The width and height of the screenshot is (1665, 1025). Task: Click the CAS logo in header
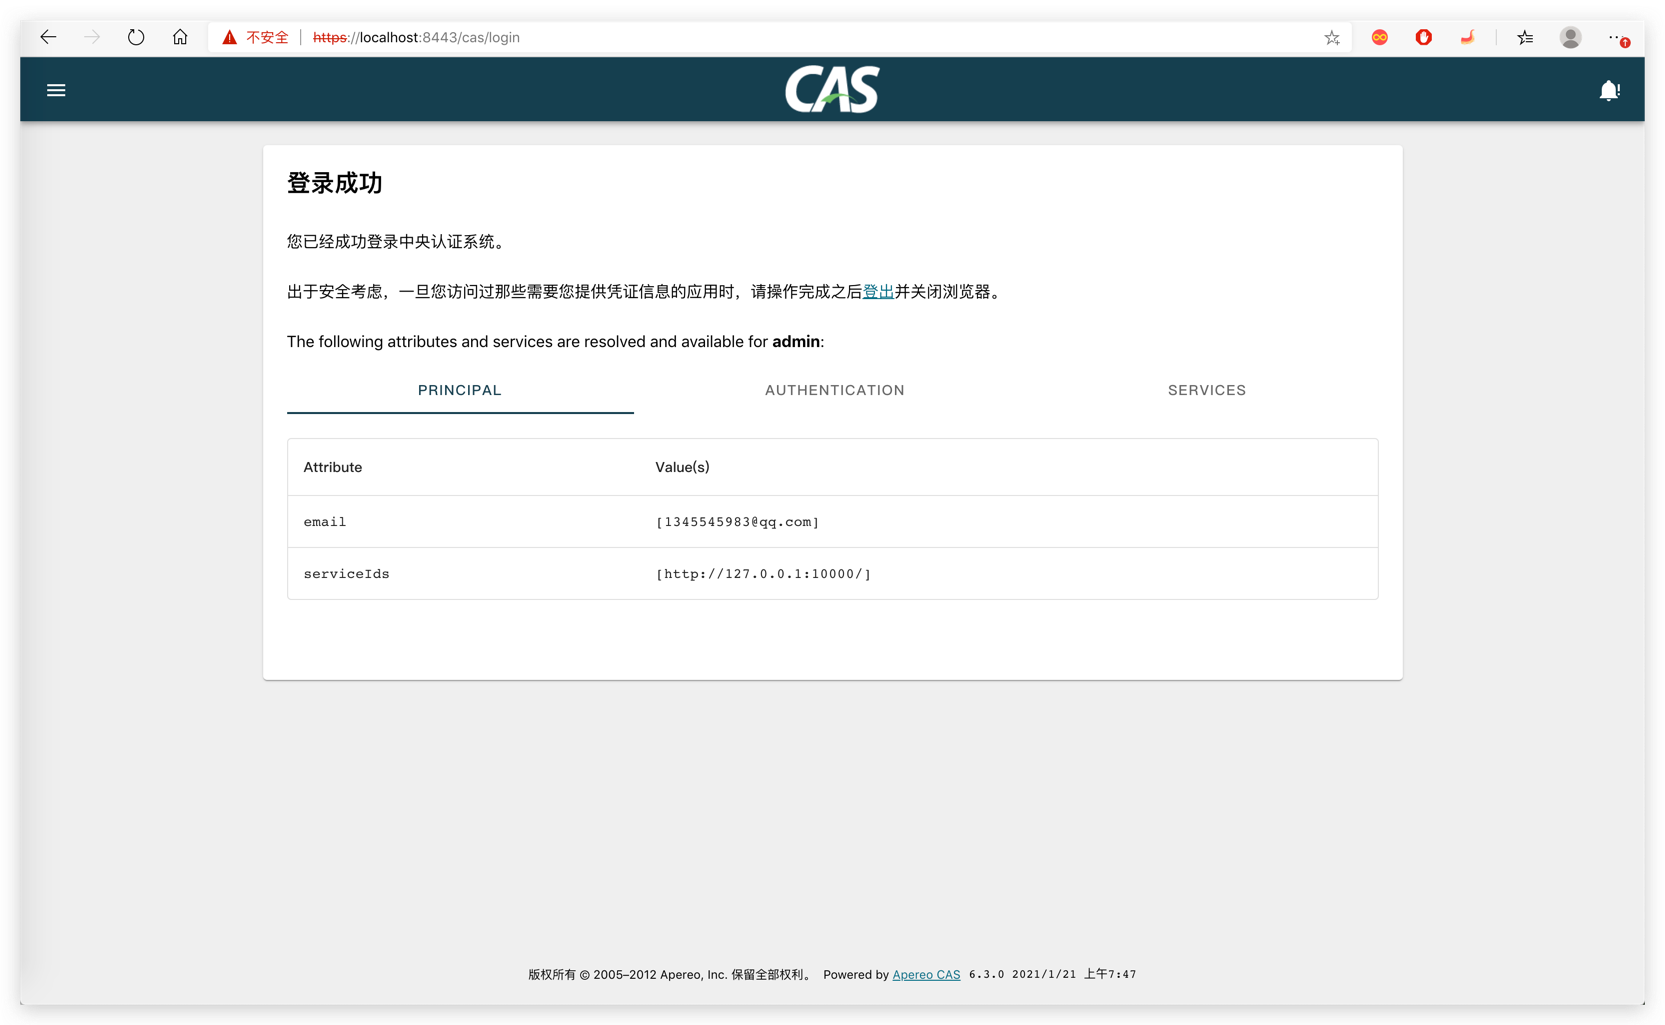832,89
